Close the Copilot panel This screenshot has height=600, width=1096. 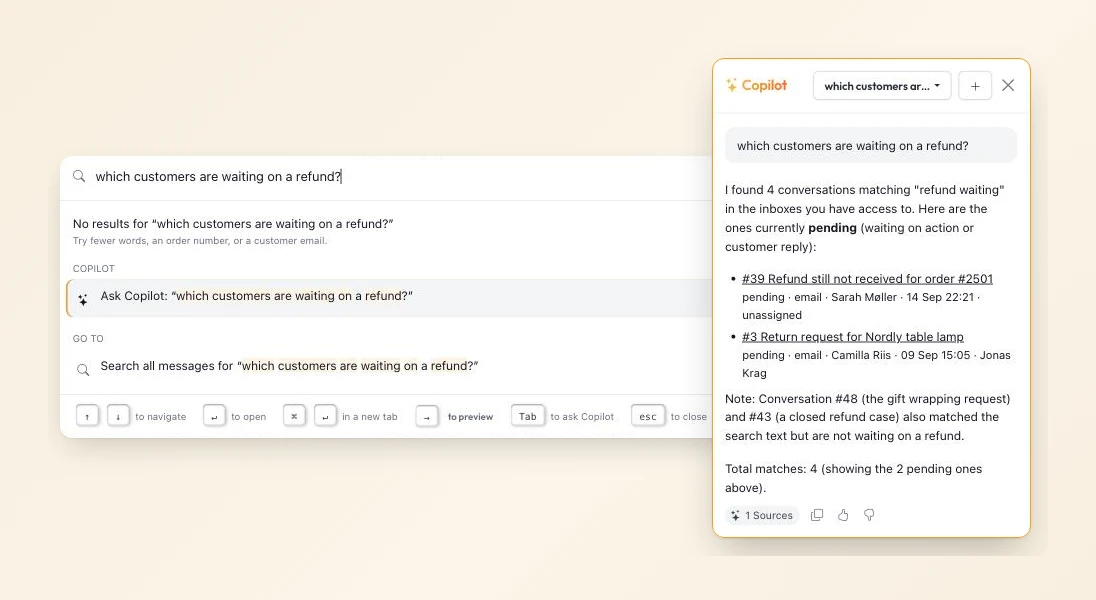pyautogui.click(x=1008, y=85)
